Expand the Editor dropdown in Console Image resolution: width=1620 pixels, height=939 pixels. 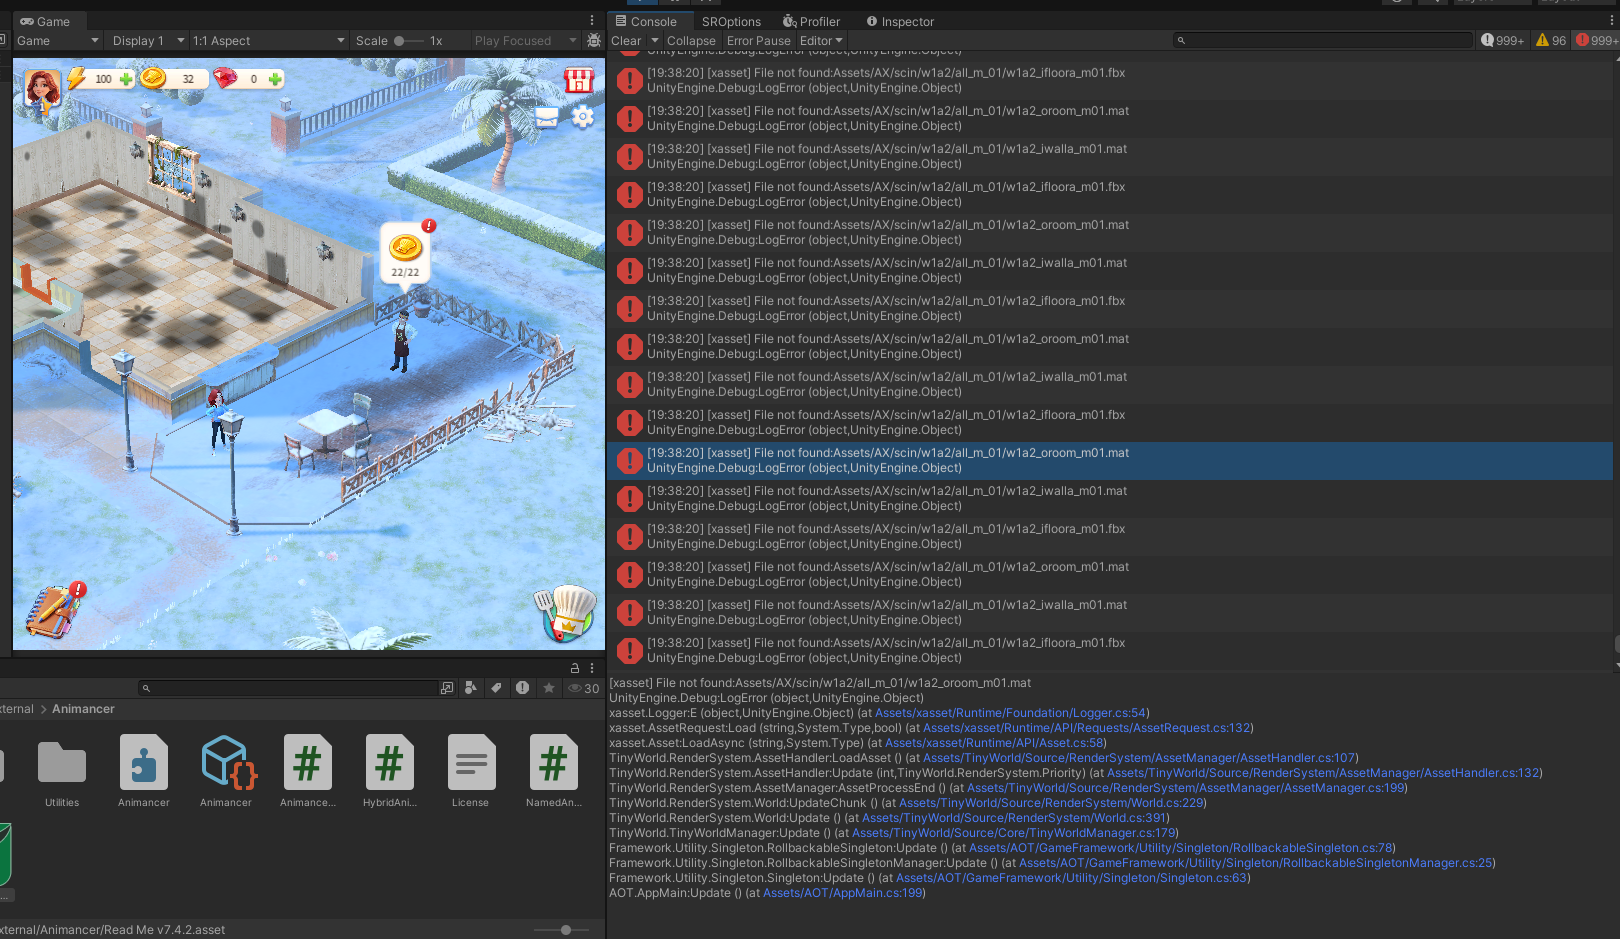pyautogui.click(x=821, y=41)
